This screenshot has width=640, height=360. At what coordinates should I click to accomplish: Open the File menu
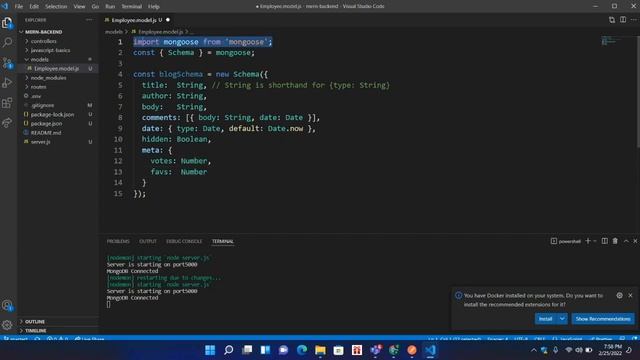point(19,7)
